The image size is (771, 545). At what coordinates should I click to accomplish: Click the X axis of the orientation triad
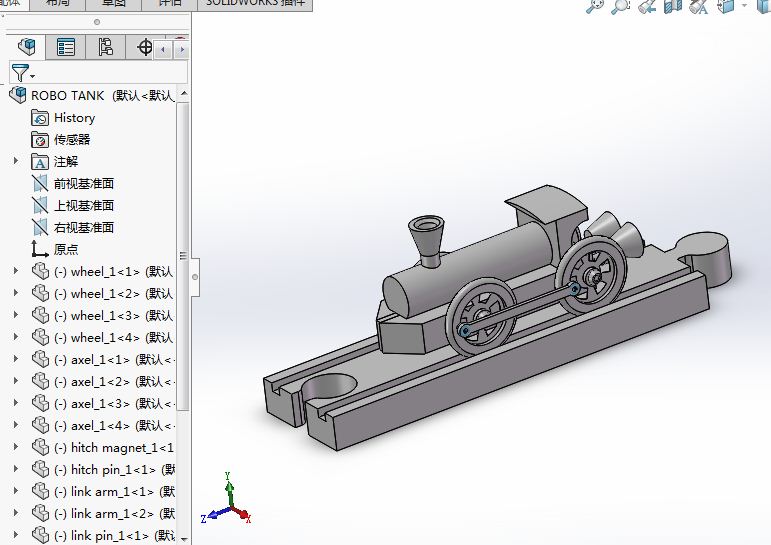[x=243, y=515]
